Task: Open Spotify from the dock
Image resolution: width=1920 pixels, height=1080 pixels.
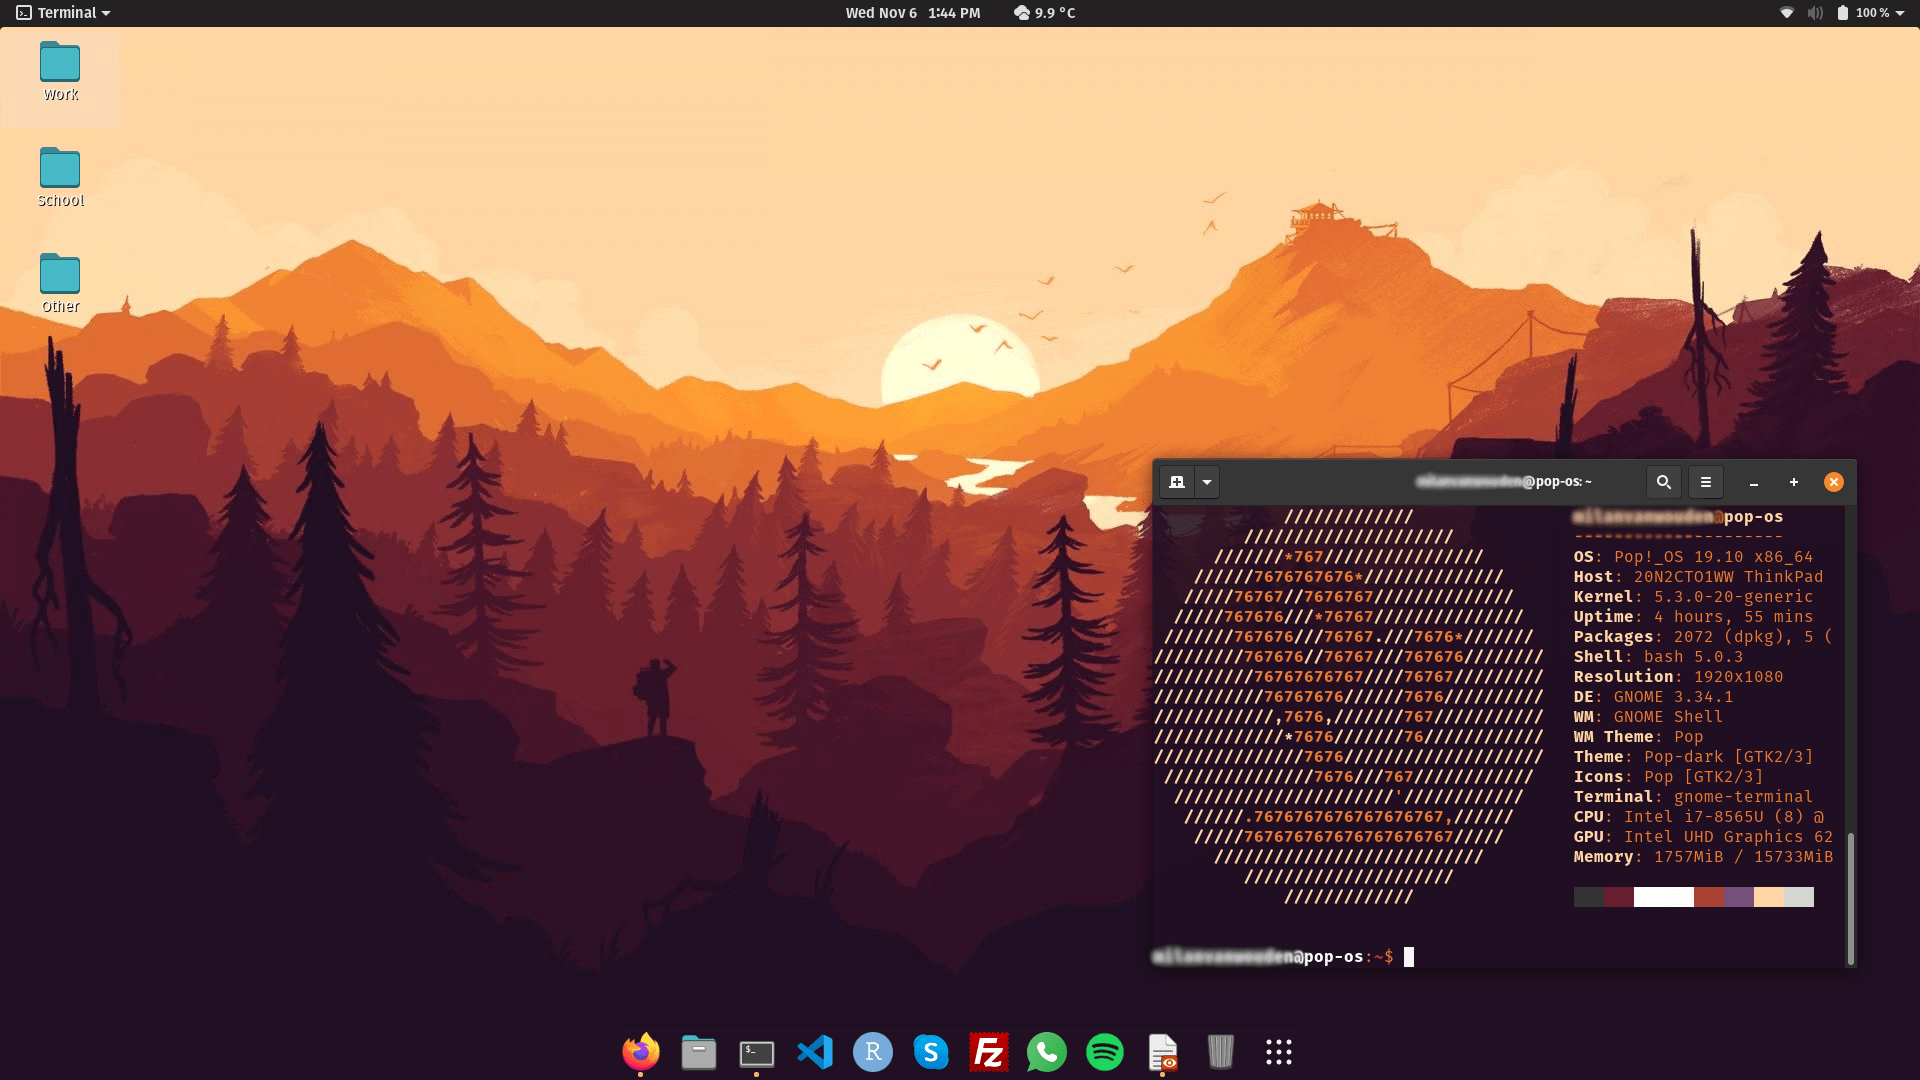Action: pos(1104,1052)
